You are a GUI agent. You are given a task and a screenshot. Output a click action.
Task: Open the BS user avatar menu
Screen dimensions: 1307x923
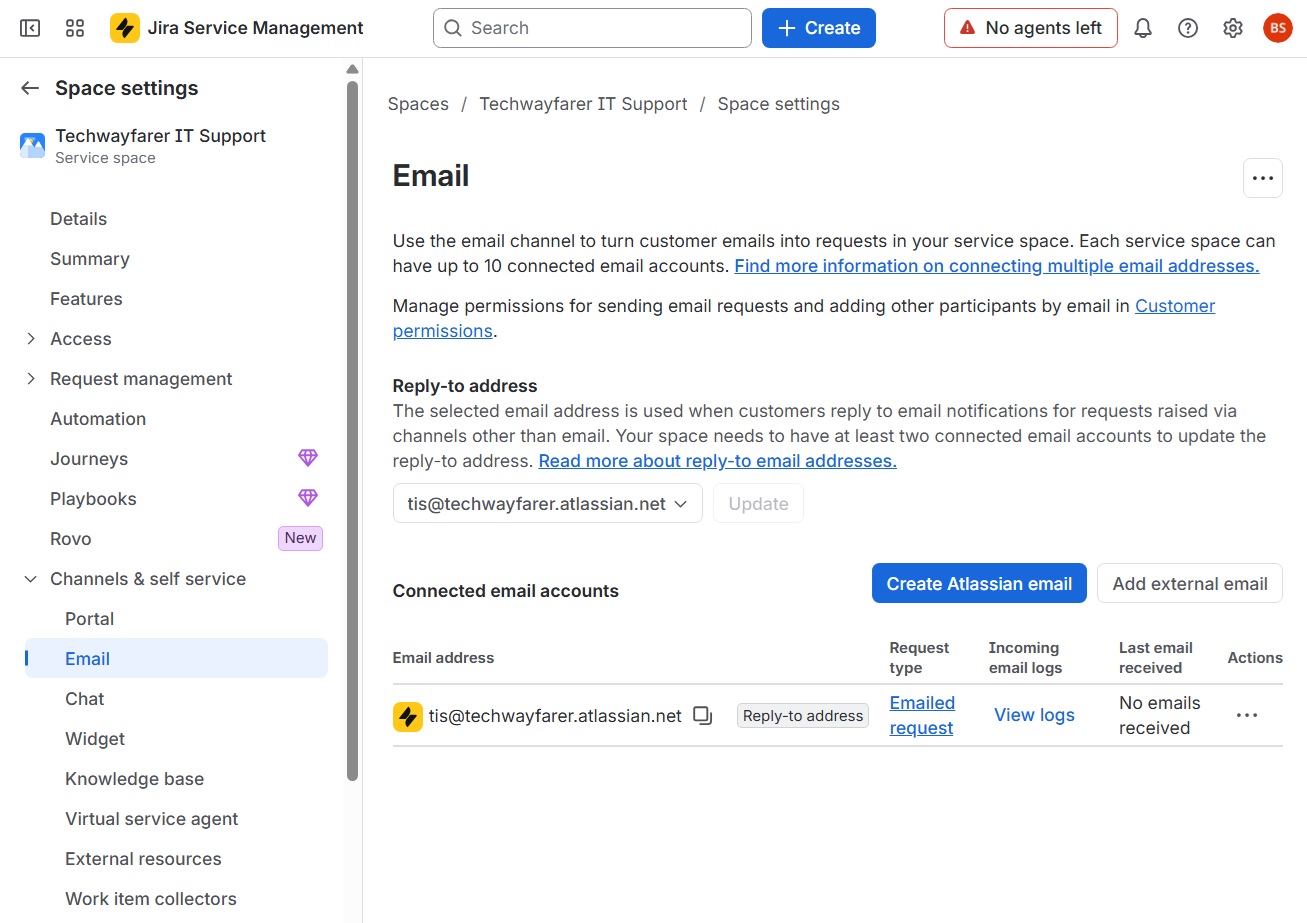tap(1278, 28)
